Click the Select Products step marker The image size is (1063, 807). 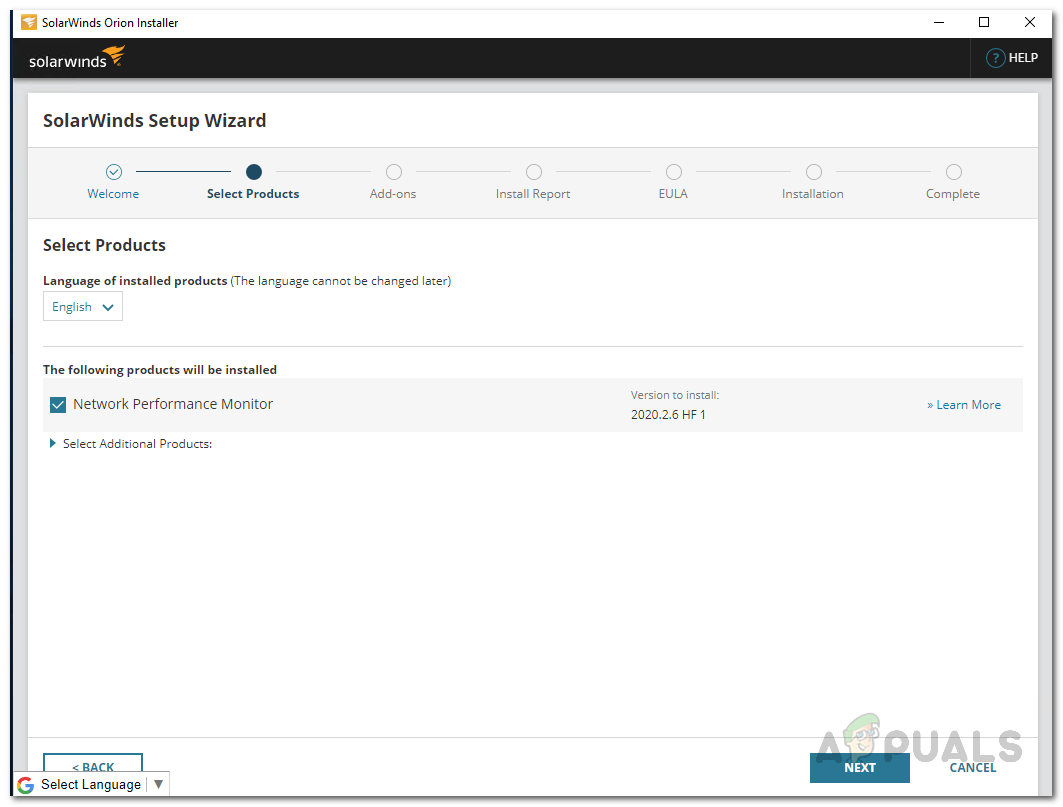254,172
